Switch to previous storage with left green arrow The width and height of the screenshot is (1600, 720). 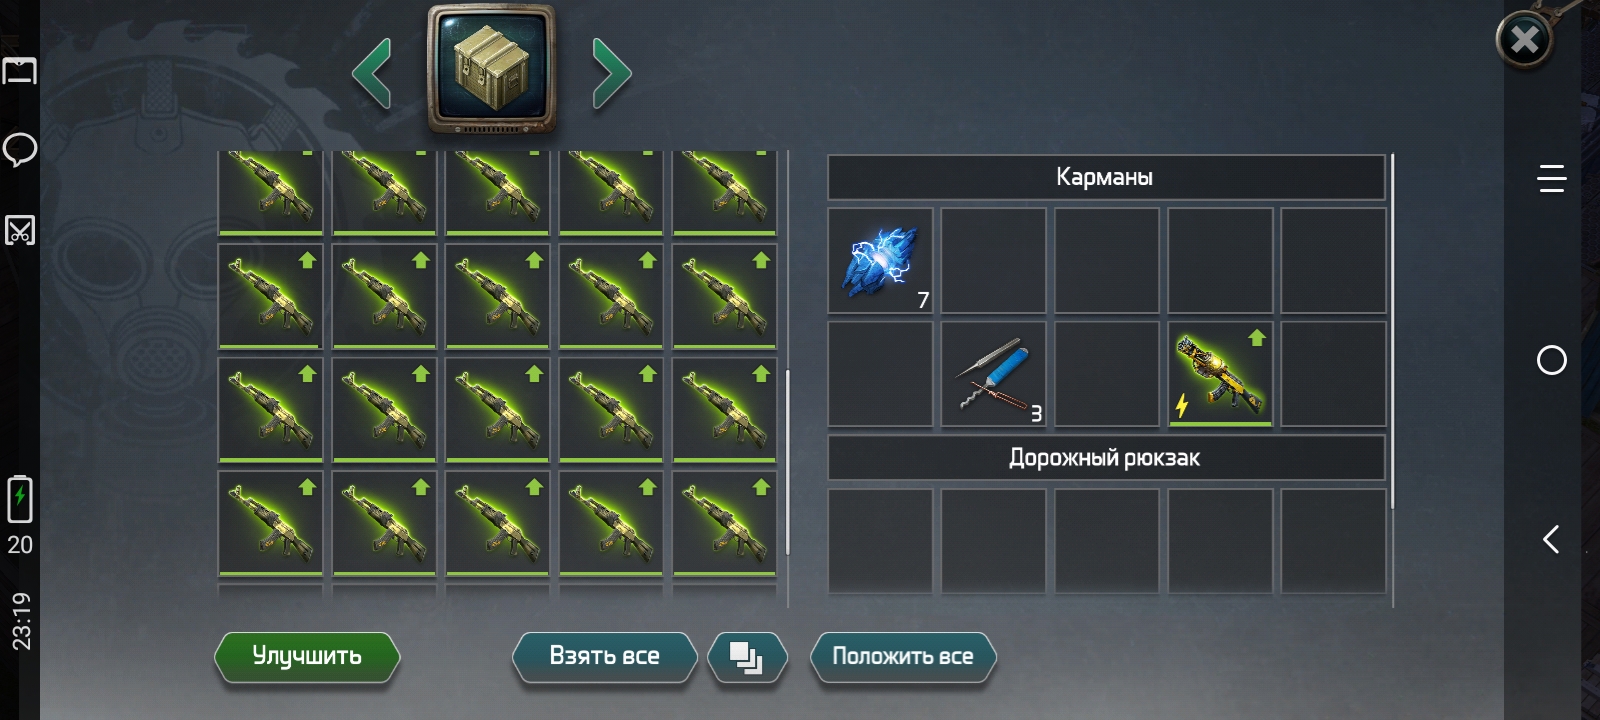(372, 73)
